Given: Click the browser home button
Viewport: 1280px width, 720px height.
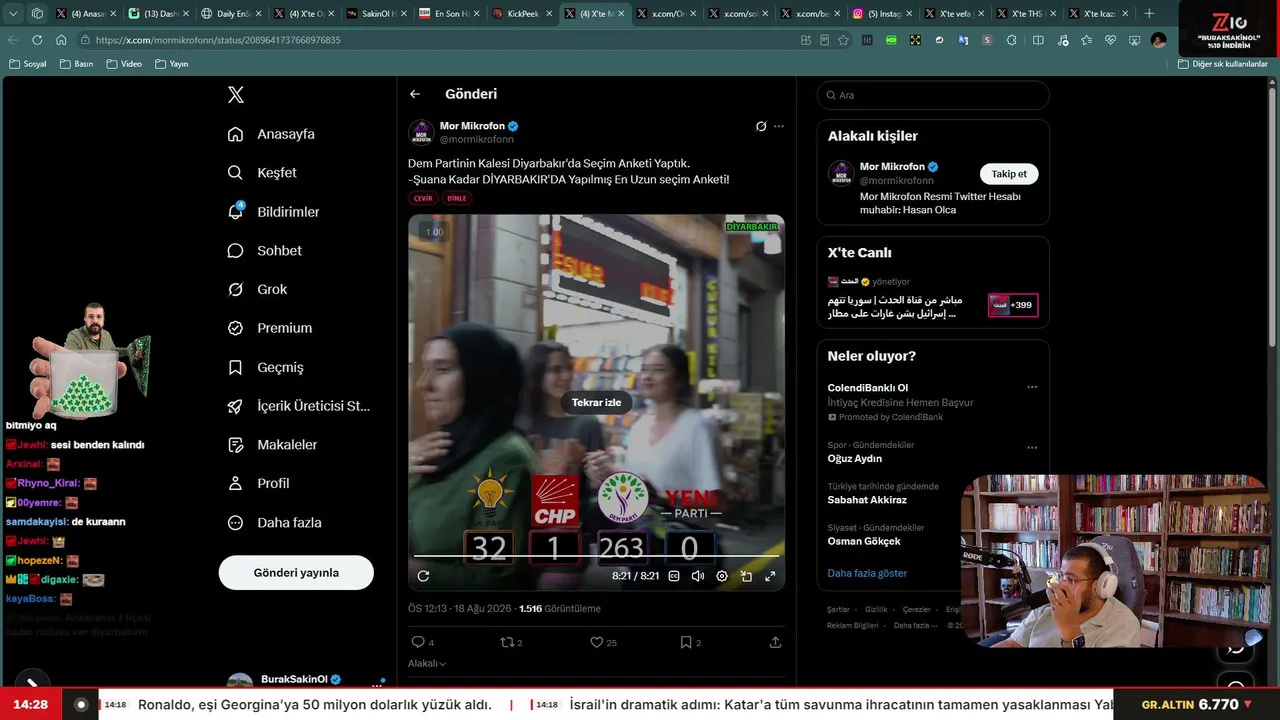Looking at the screenshot, I should (61, 40).
